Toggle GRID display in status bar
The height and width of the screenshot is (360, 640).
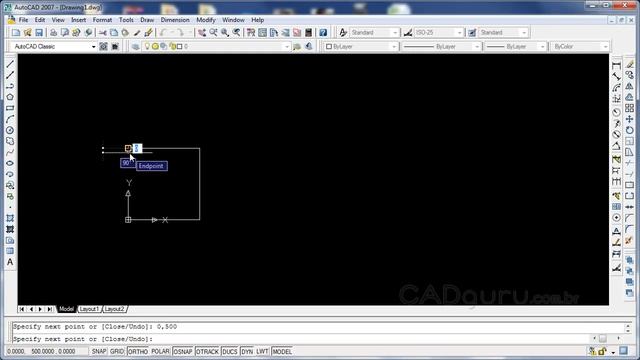117,351
